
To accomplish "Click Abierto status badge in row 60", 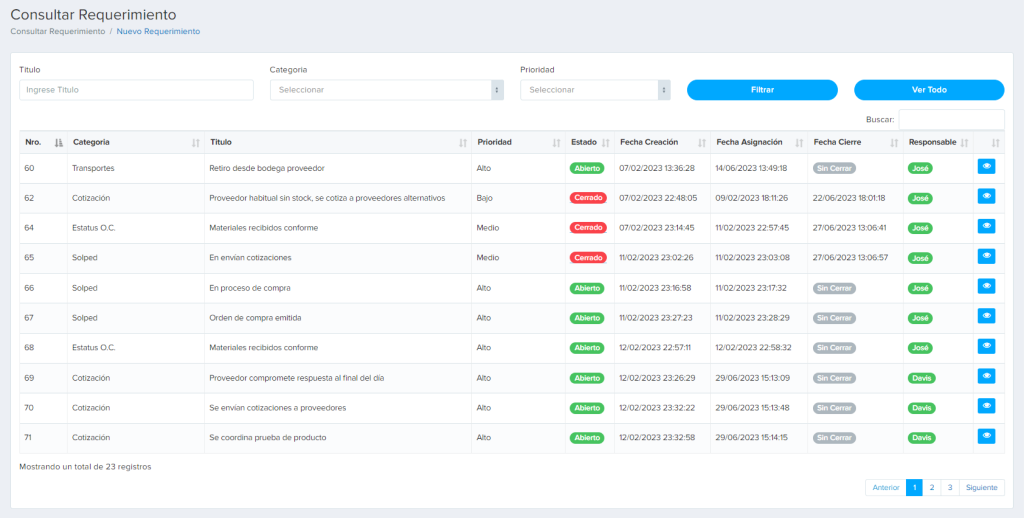I will pos(587,168).
